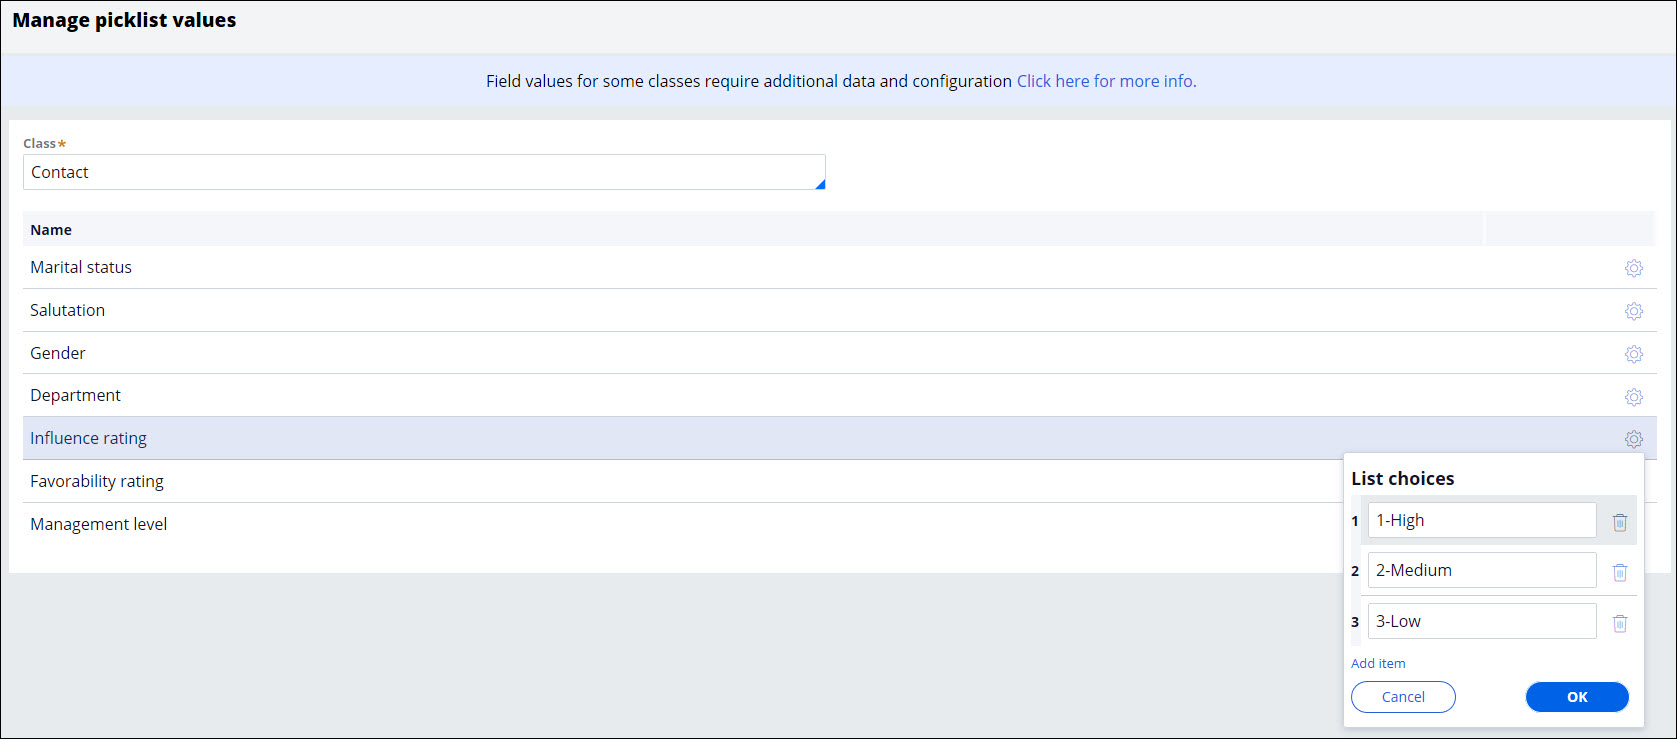The image size is (1677, 739).
Task: Click into the 2-Medium input field
Action: click(1481, 570)
